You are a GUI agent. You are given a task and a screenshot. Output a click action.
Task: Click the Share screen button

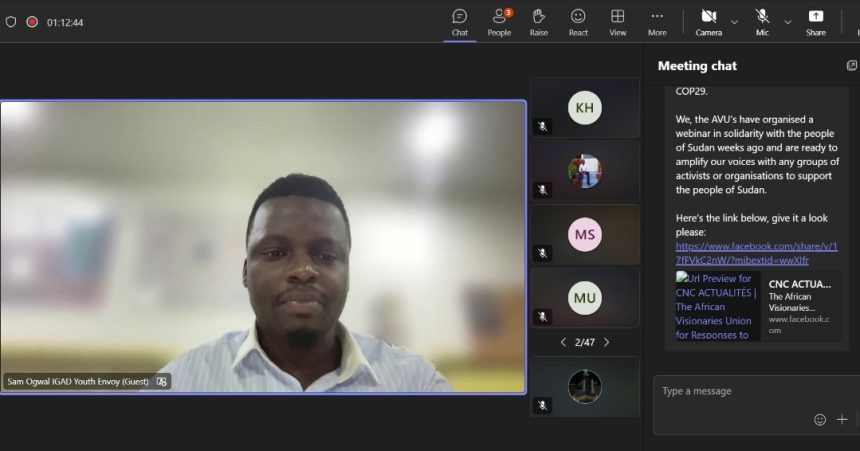click(x=816, y=22)
